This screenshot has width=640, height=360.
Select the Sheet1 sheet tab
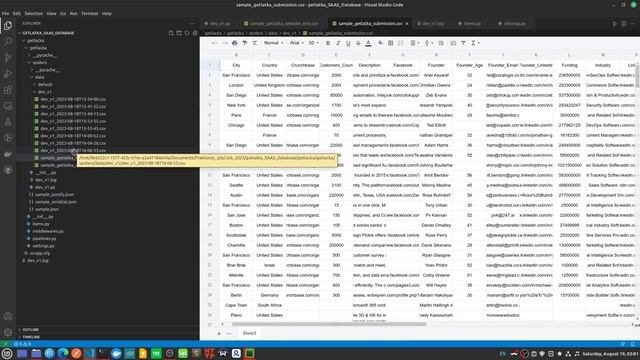[x=249, y=333]
